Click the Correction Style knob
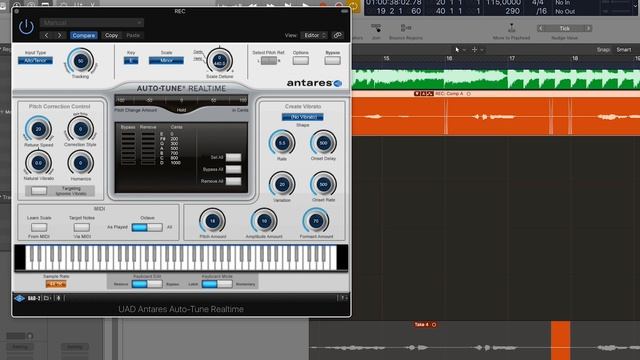Screen dimensions: 640x360 [80, 129]
